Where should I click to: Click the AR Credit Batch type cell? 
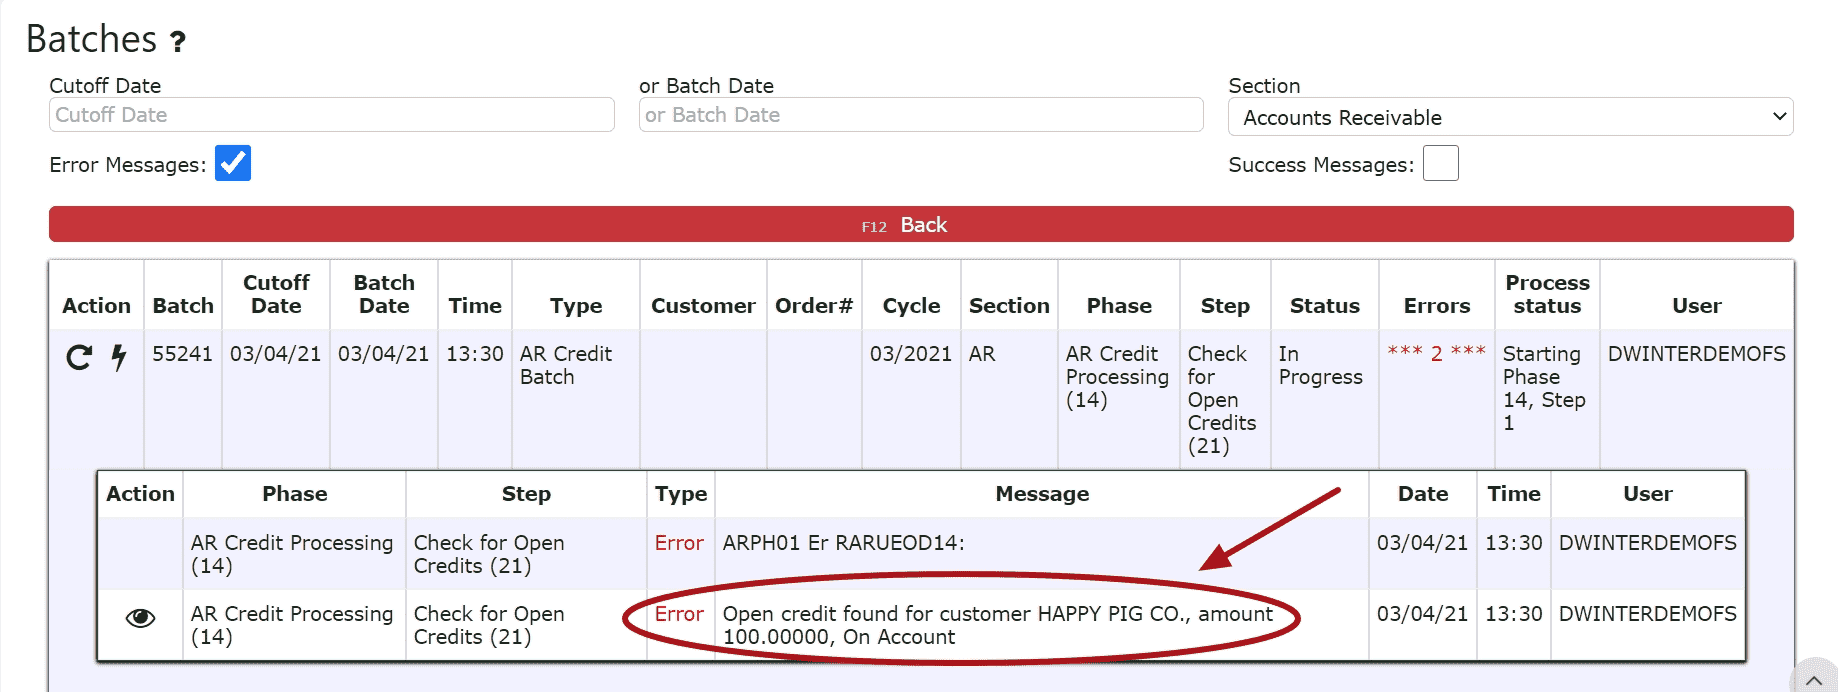point(565,365)
